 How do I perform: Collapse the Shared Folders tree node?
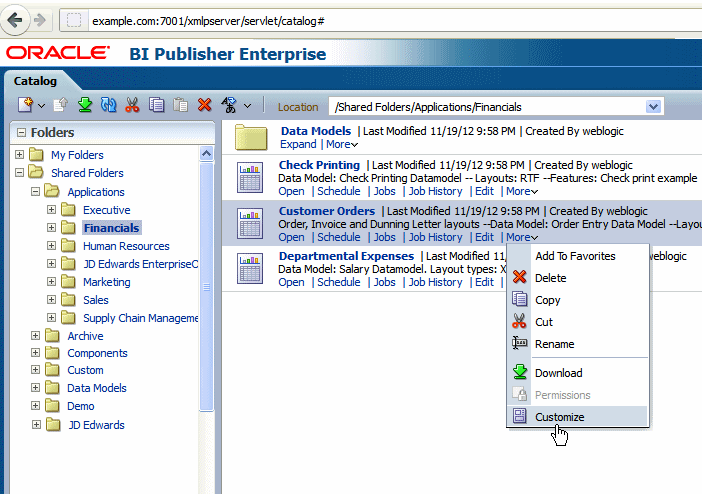19,172
